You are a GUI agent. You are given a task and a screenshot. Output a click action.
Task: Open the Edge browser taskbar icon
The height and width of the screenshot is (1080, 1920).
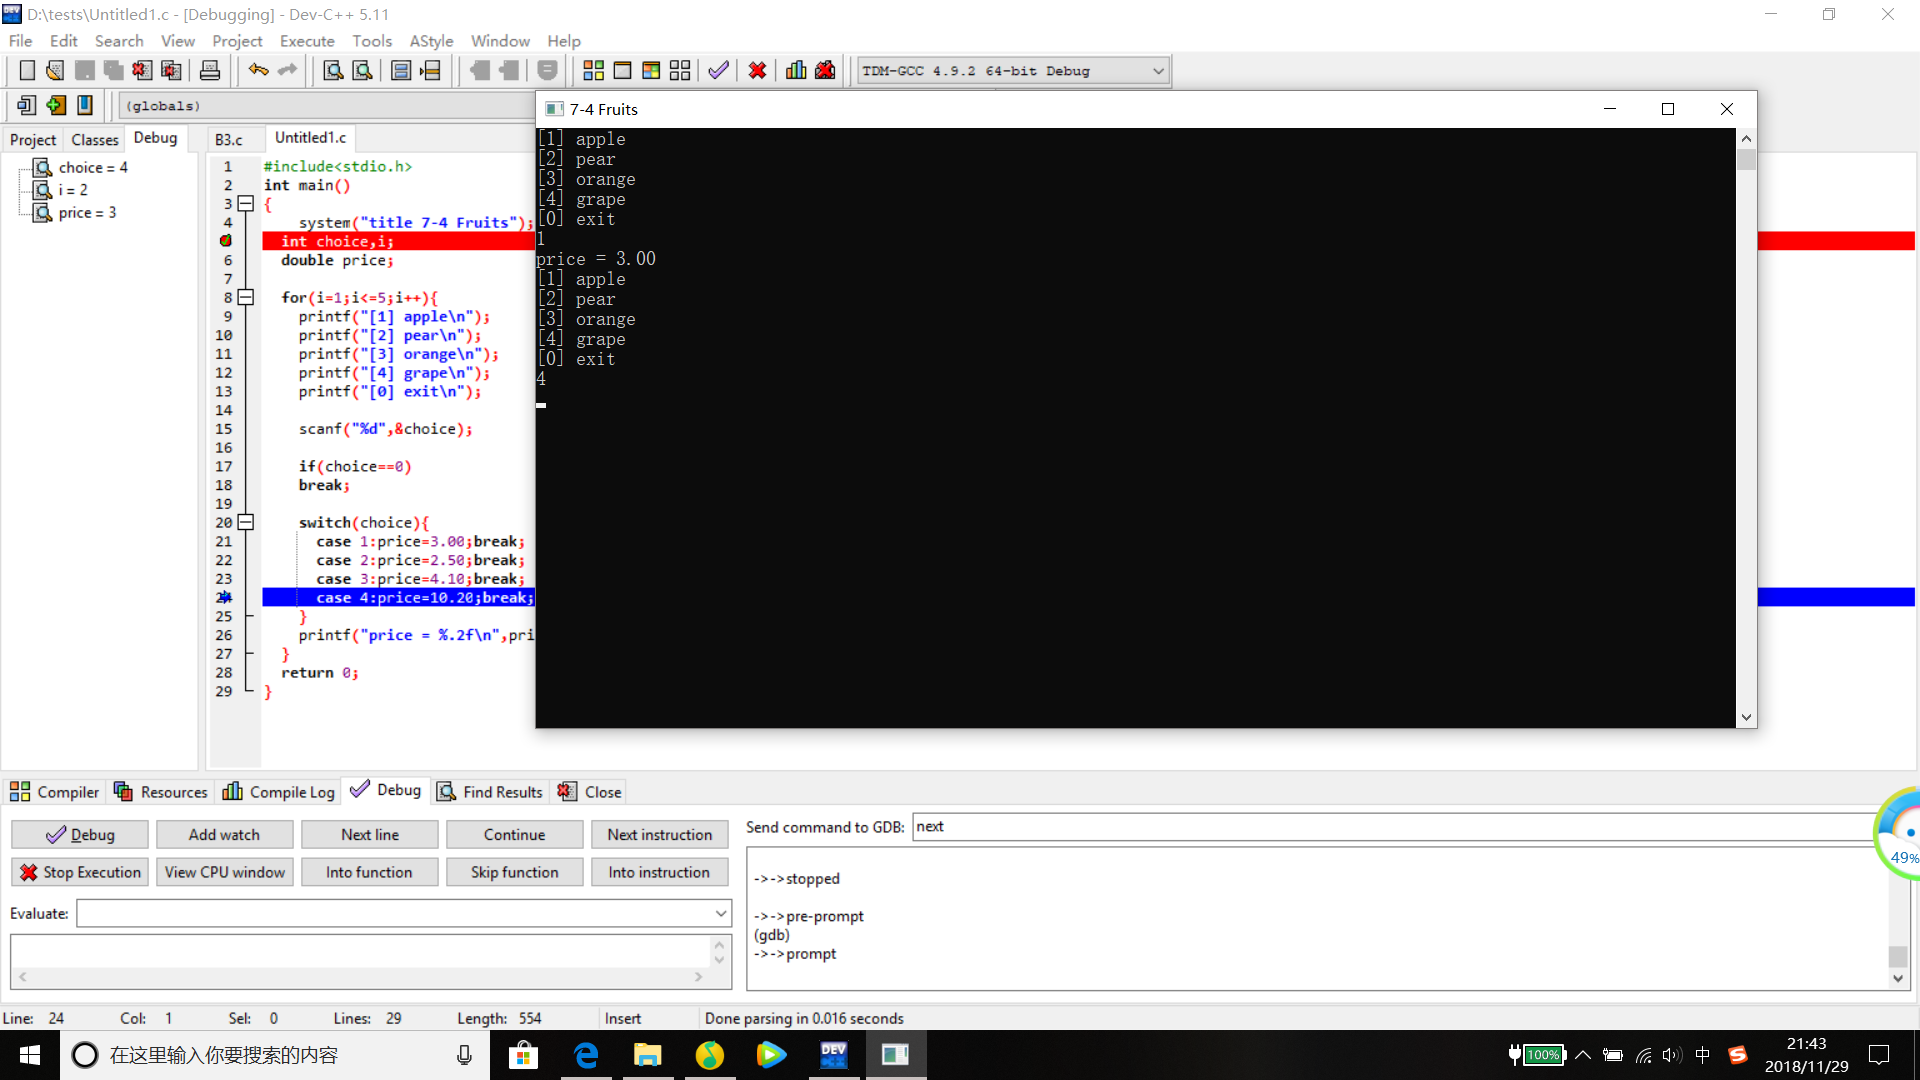pos(586,1055)
